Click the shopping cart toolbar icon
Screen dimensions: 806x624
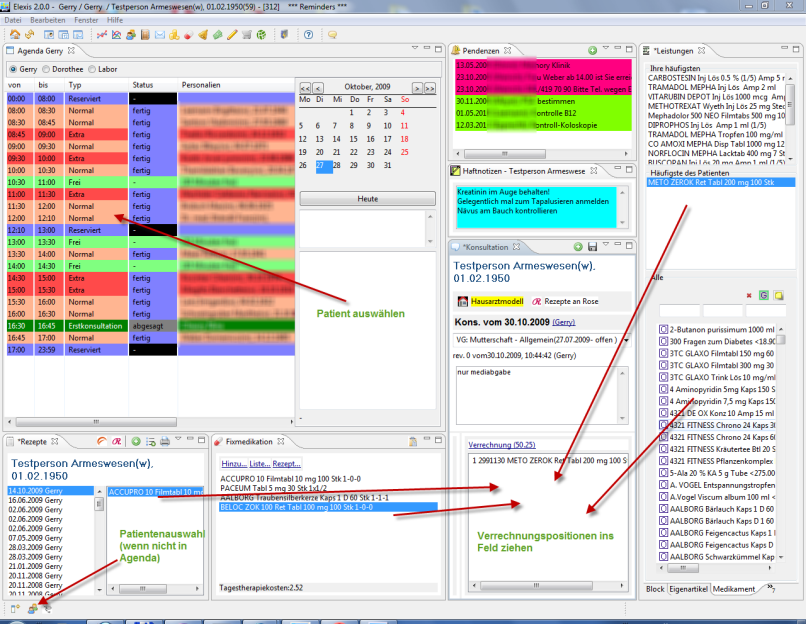point(247,34)
